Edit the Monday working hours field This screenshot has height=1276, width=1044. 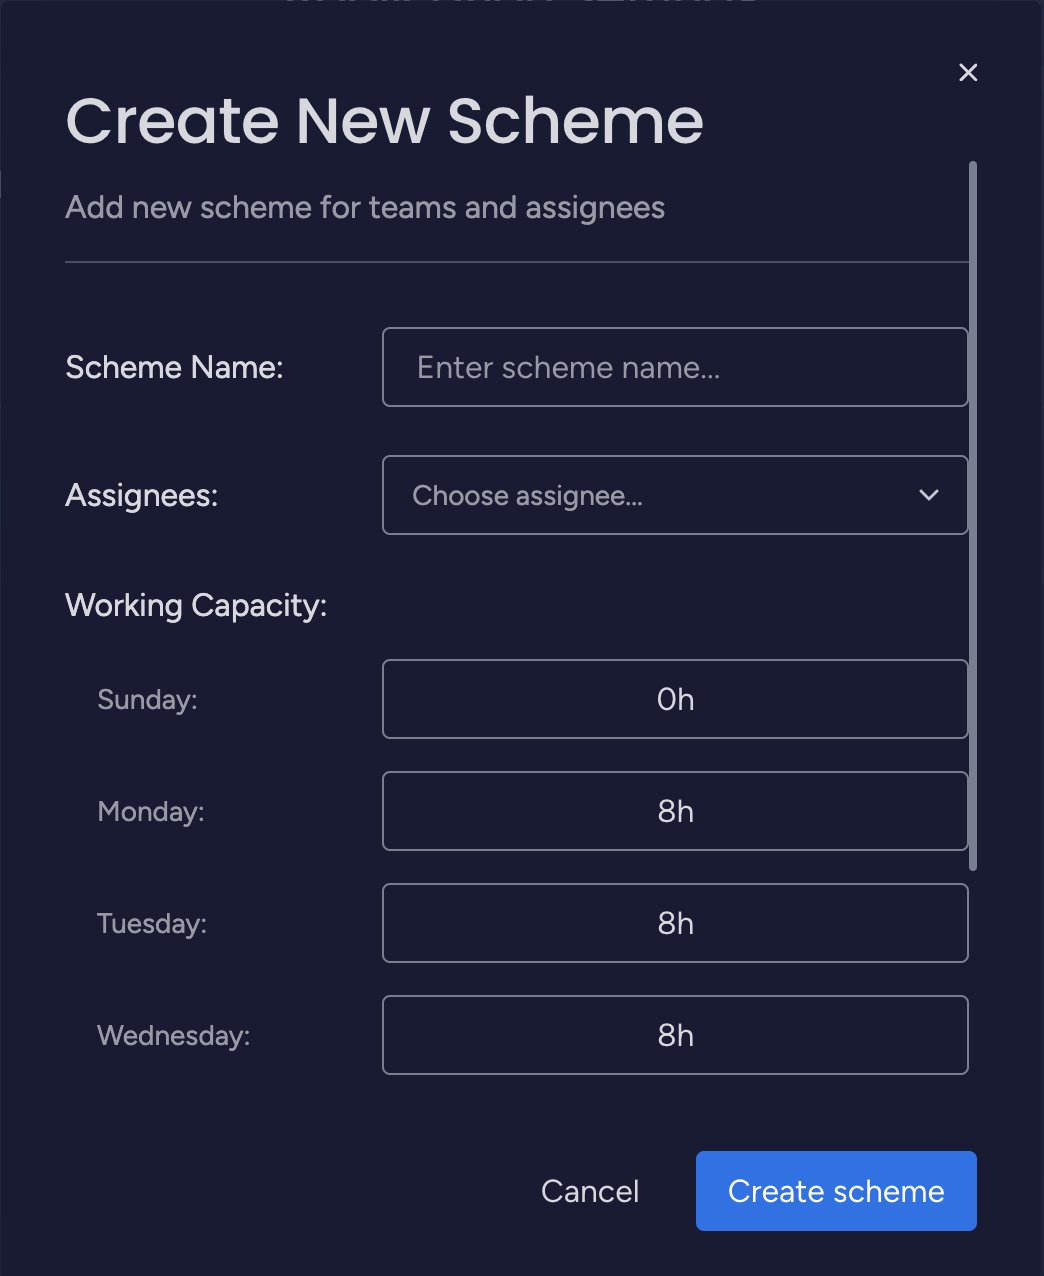675,811
